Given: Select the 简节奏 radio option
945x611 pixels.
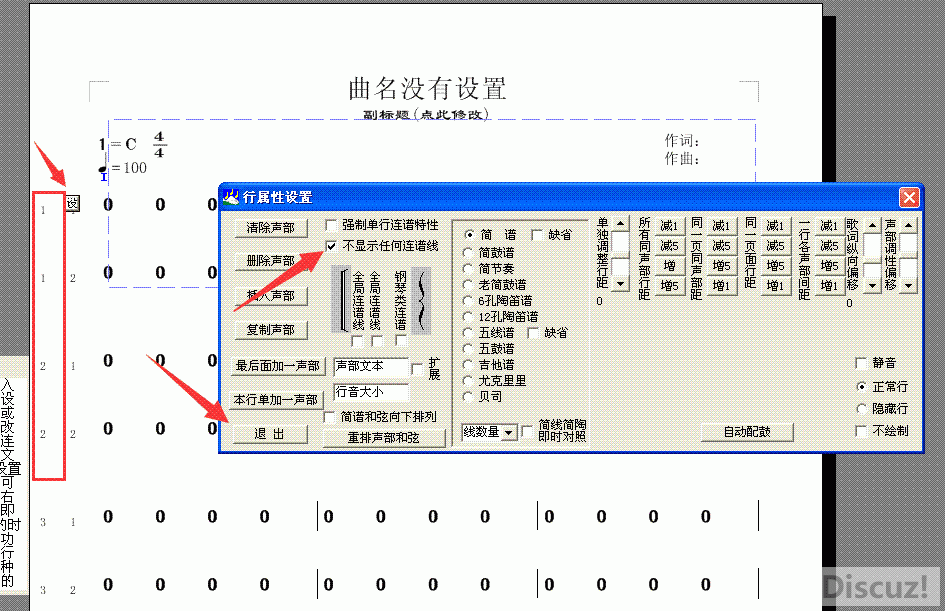Looking at the screenshot, I should [468, 269].
